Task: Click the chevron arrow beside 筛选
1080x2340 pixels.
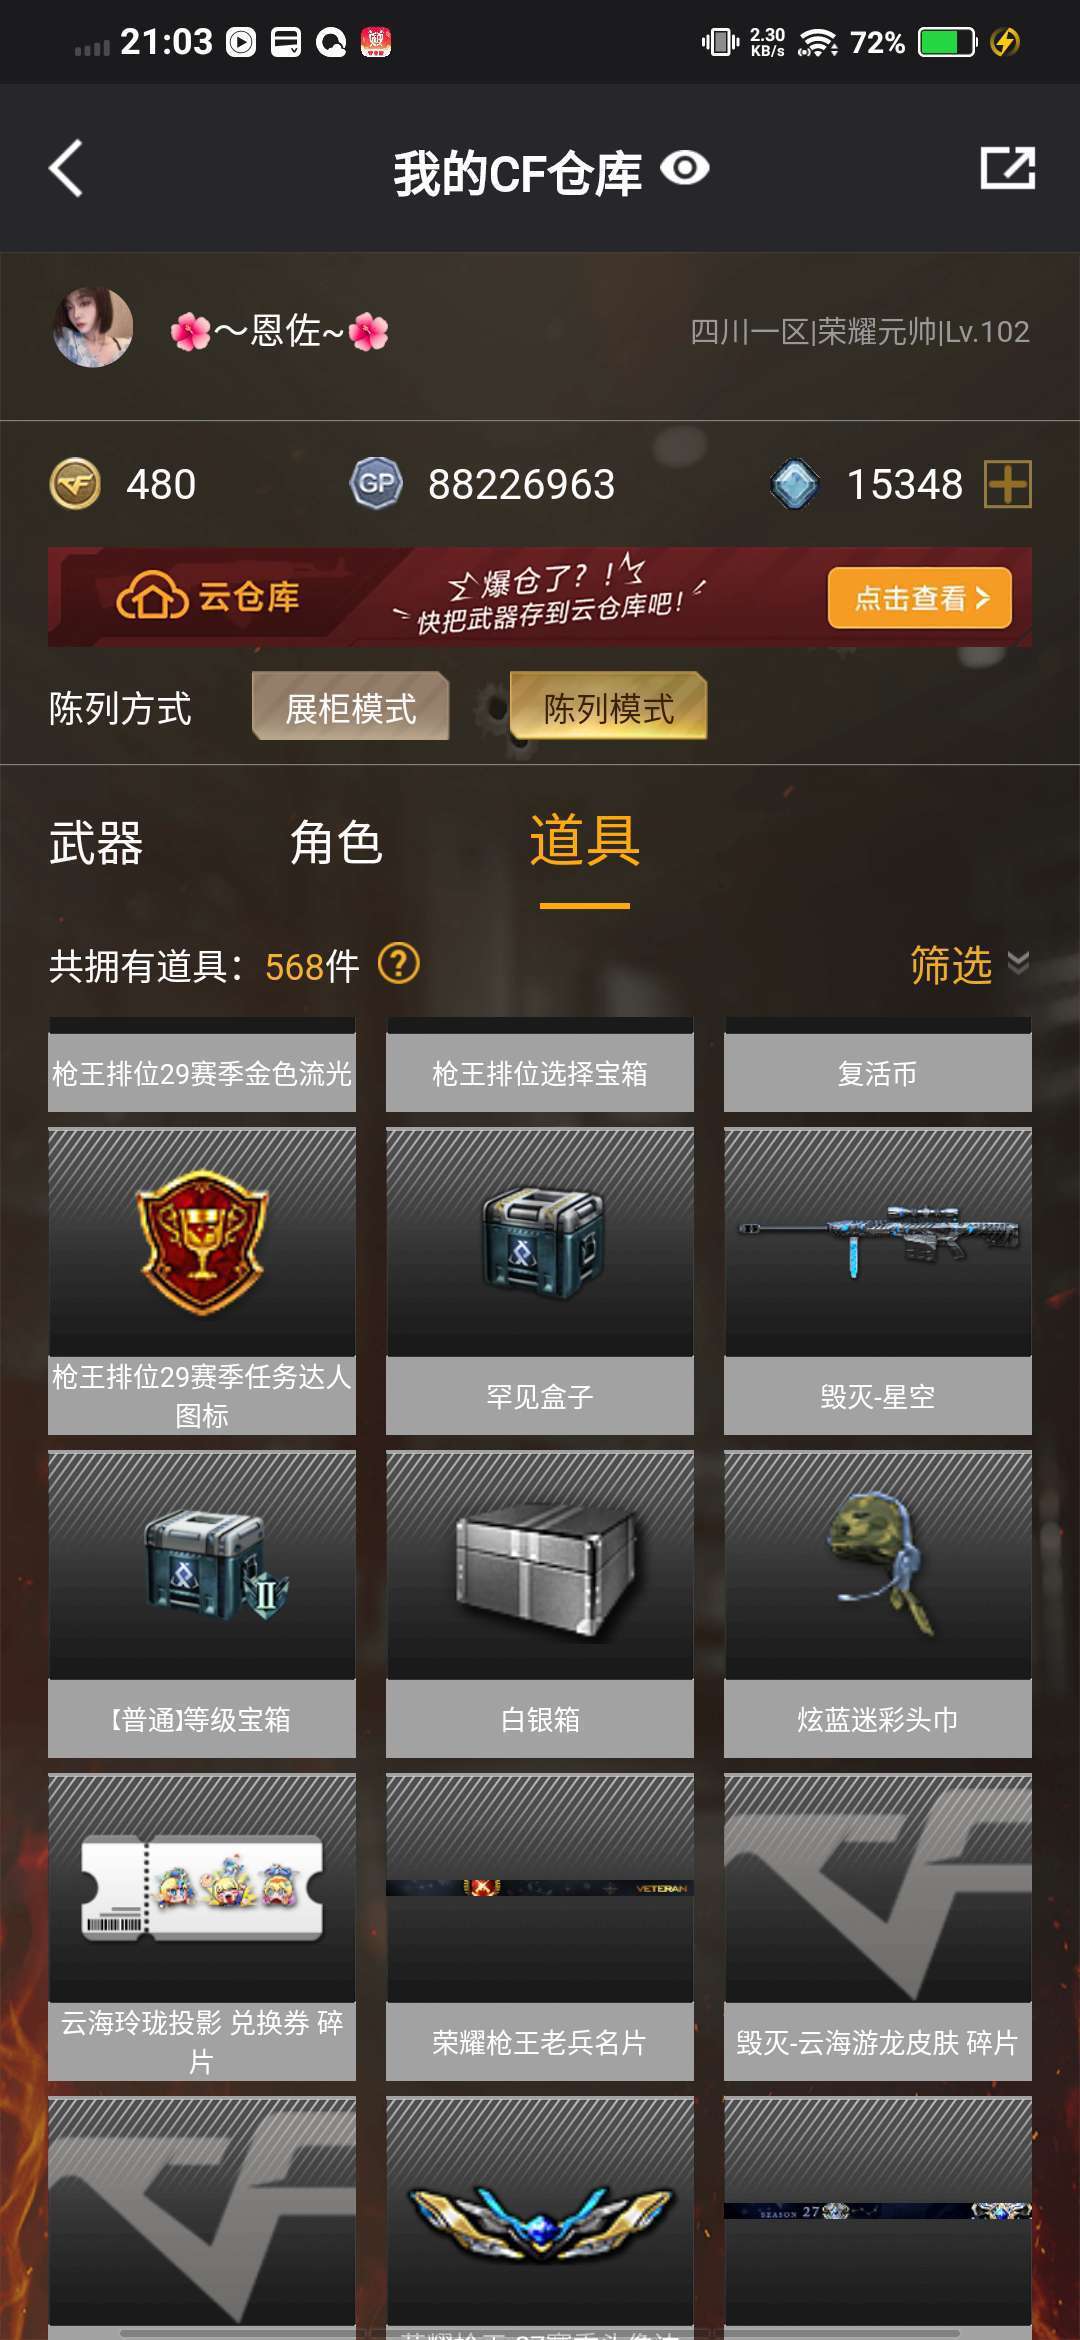Action: click(x=1018, y=963)
